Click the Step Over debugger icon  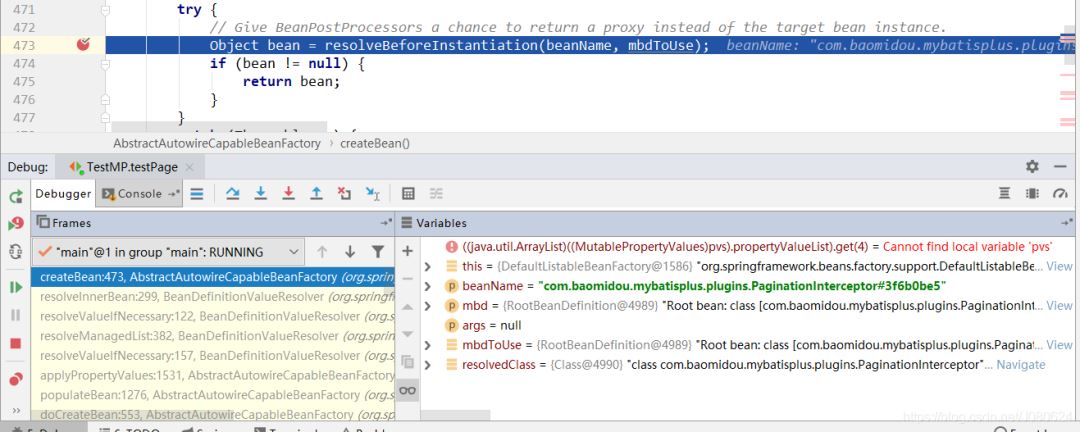[x=232, y=194]
